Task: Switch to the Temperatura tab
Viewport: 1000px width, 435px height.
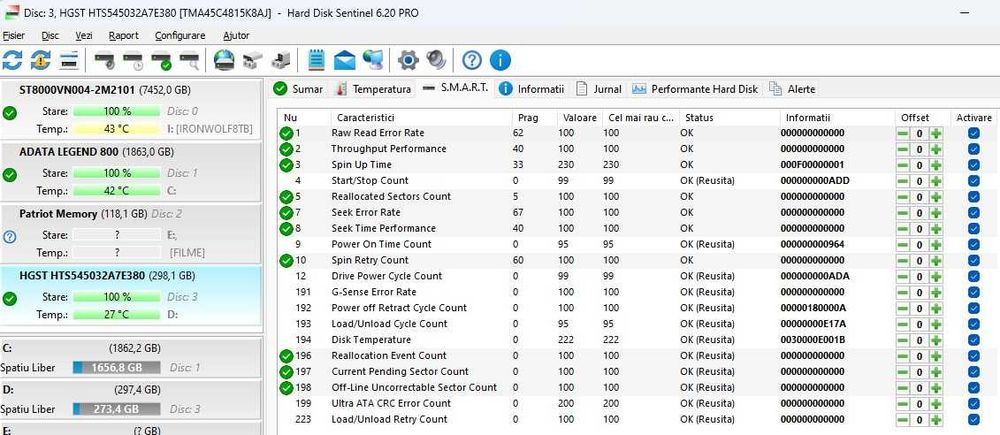Action: (x=374, y=89)
